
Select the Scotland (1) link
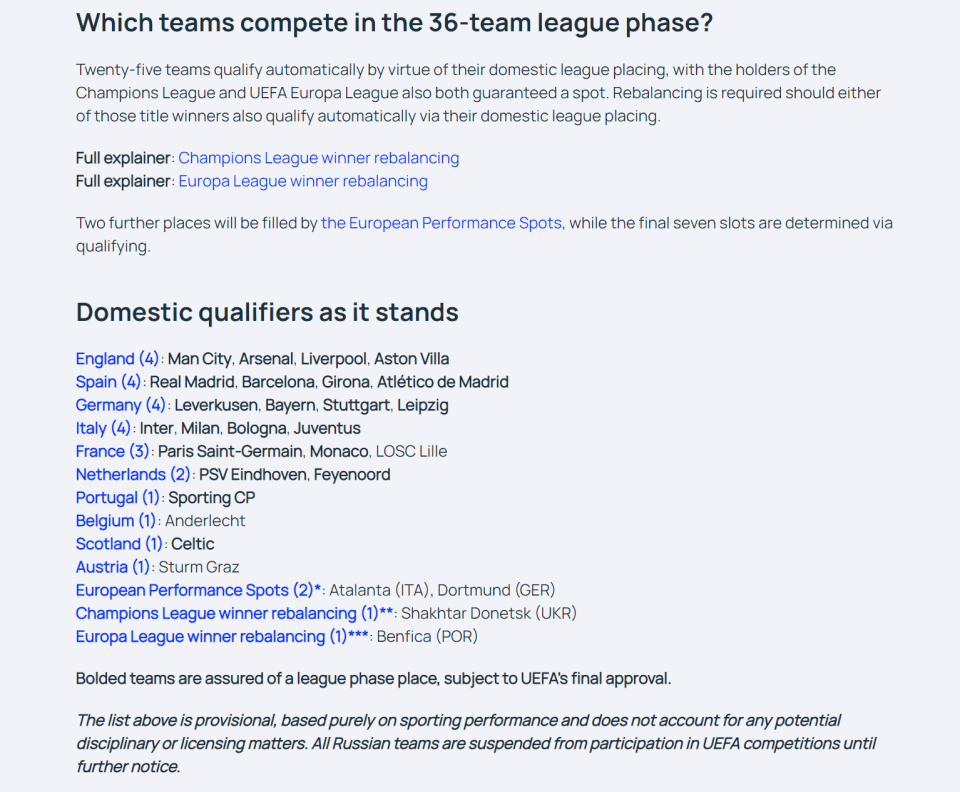click(x=119, y=544)
